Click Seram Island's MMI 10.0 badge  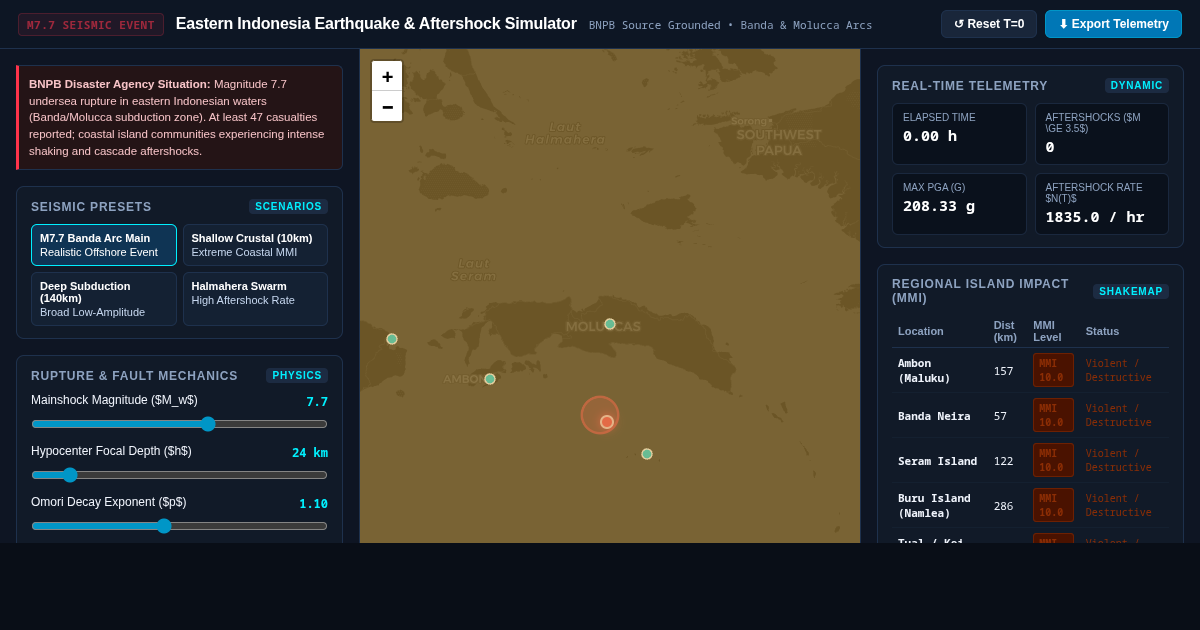[1053, 460]
